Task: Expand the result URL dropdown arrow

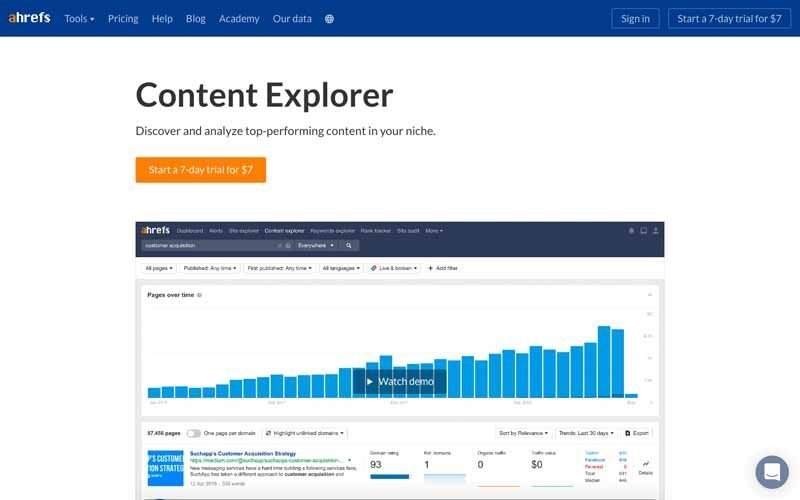Action: tap(349, 460)
